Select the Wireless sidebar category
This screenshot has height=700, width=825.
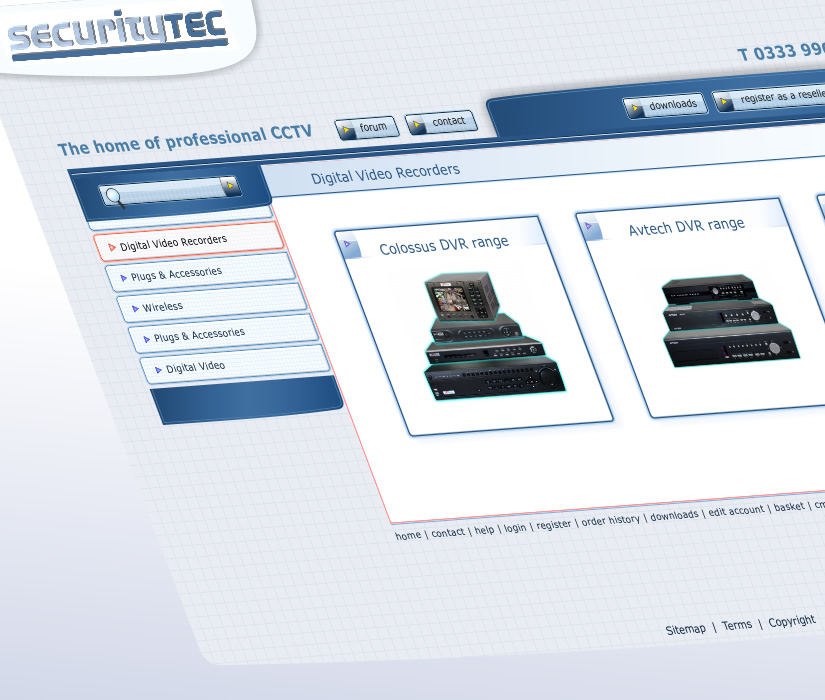click(x=212, y=303)
